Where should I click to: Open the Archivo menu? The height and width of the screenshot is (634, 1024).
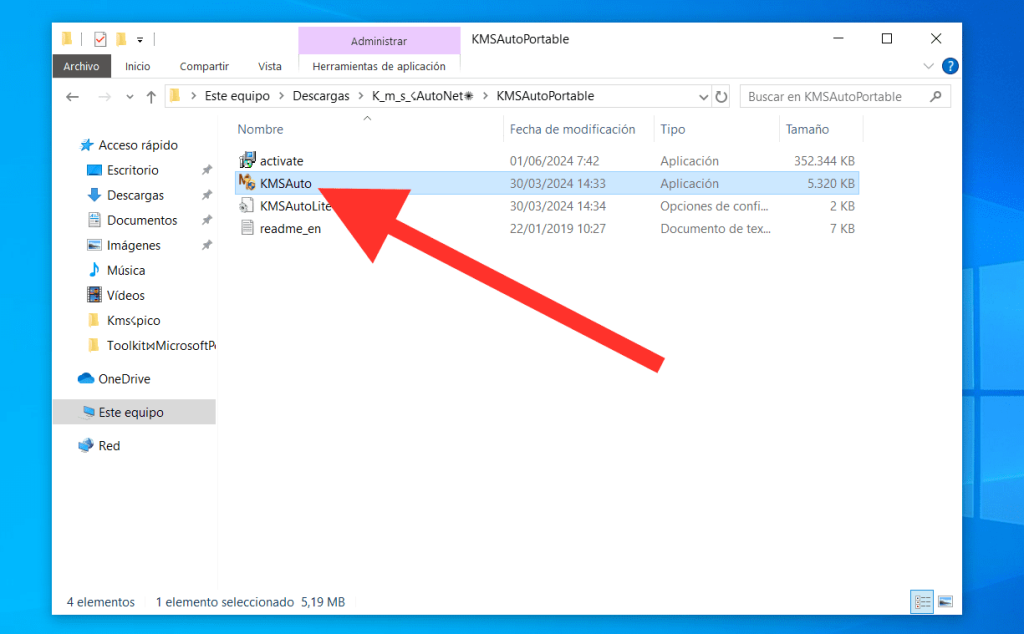point(81,66)
